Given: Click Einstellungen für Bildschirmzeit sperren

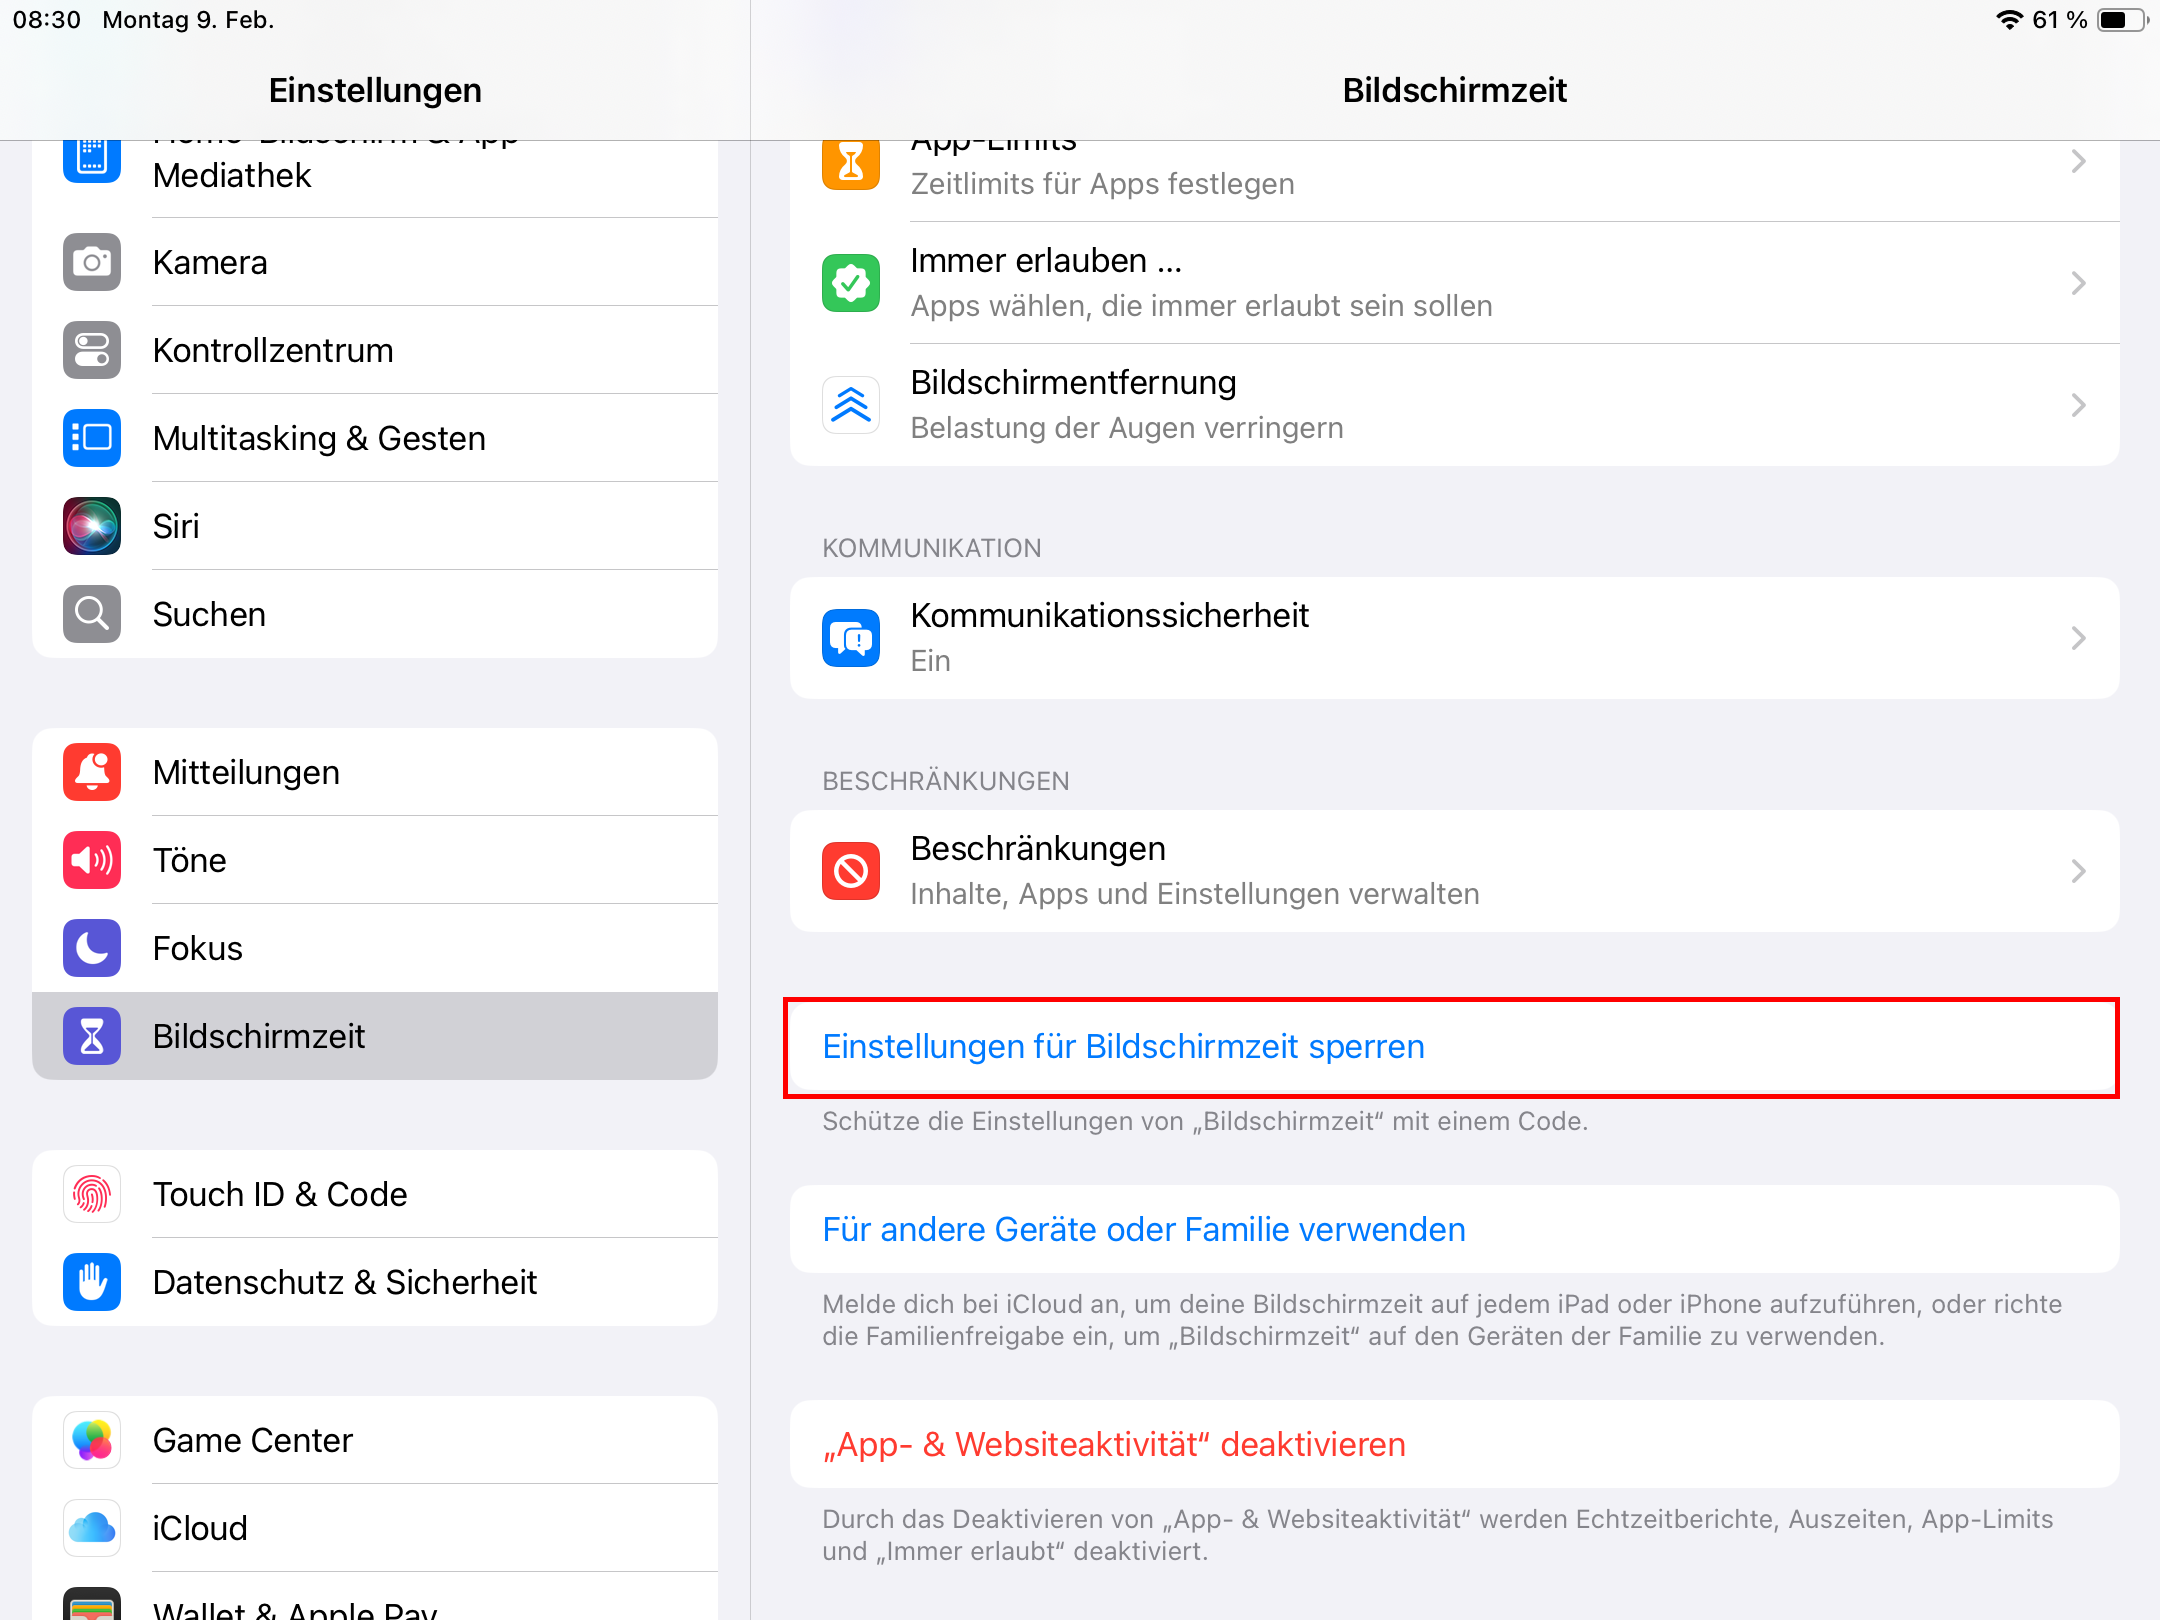Looking at the screenshot, I should (1123, 1046).
